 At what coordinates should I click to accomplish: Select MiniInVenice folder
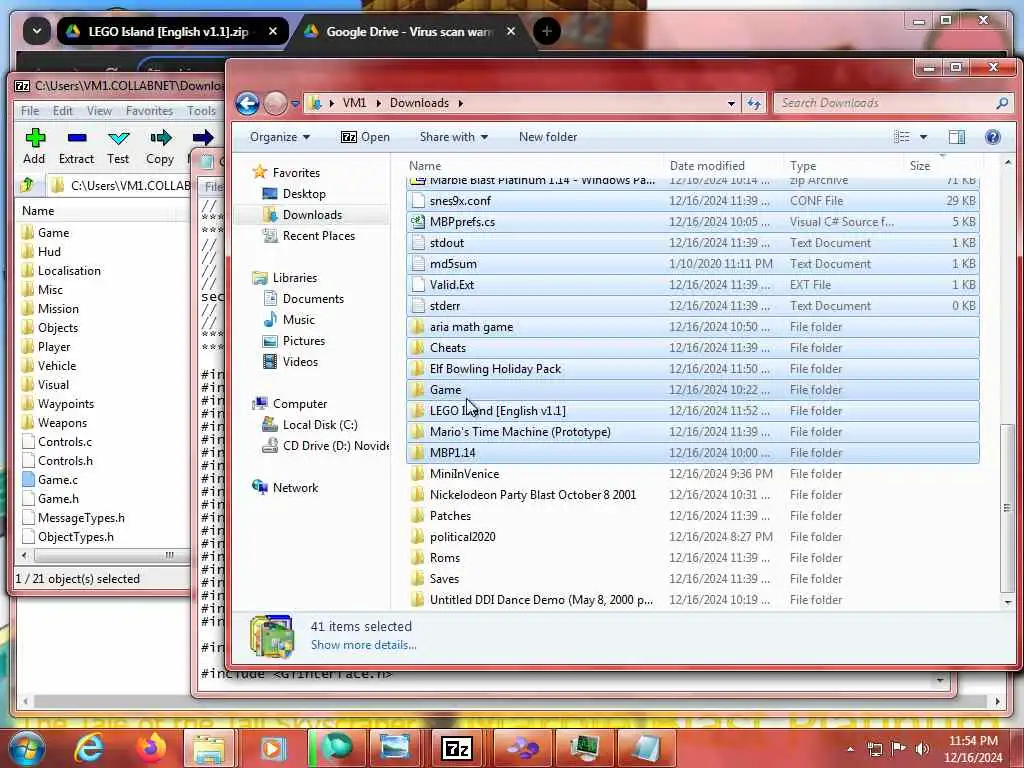coord(464,474)
